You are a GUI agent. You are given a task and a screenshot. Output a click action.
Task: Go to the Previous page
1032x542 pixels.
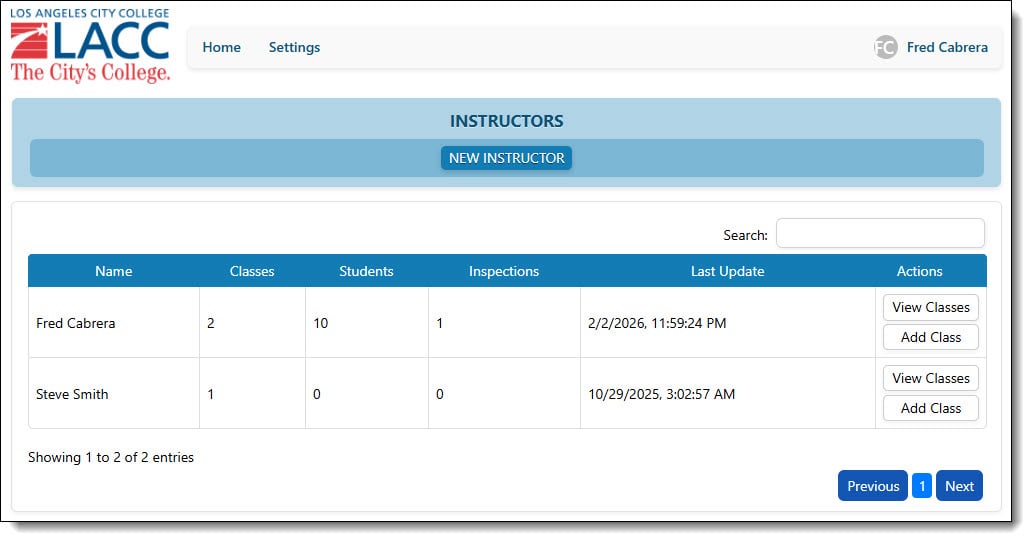[872, 486]
